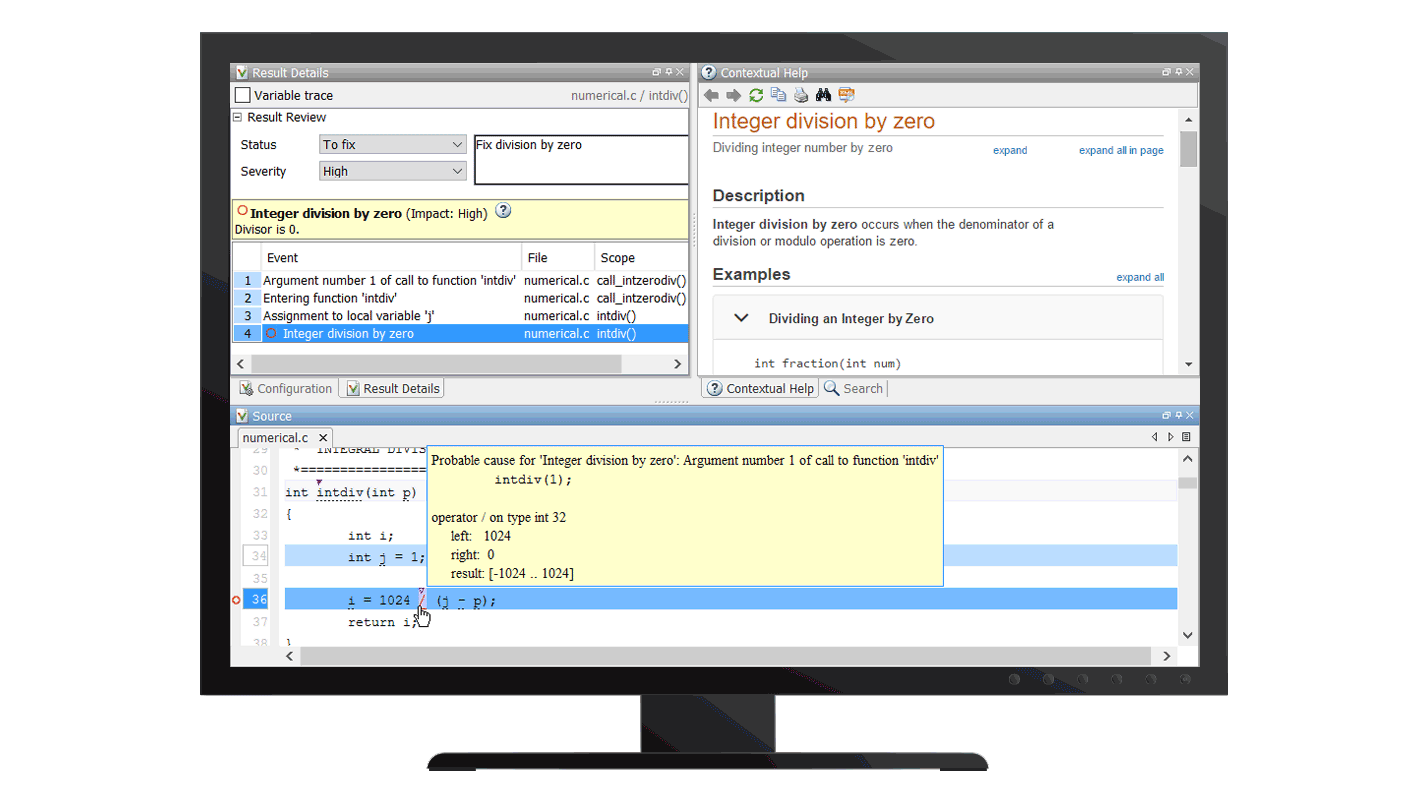Click the binoculars find icon
The image size is (1428, 803).
click(x=823, y=95)
